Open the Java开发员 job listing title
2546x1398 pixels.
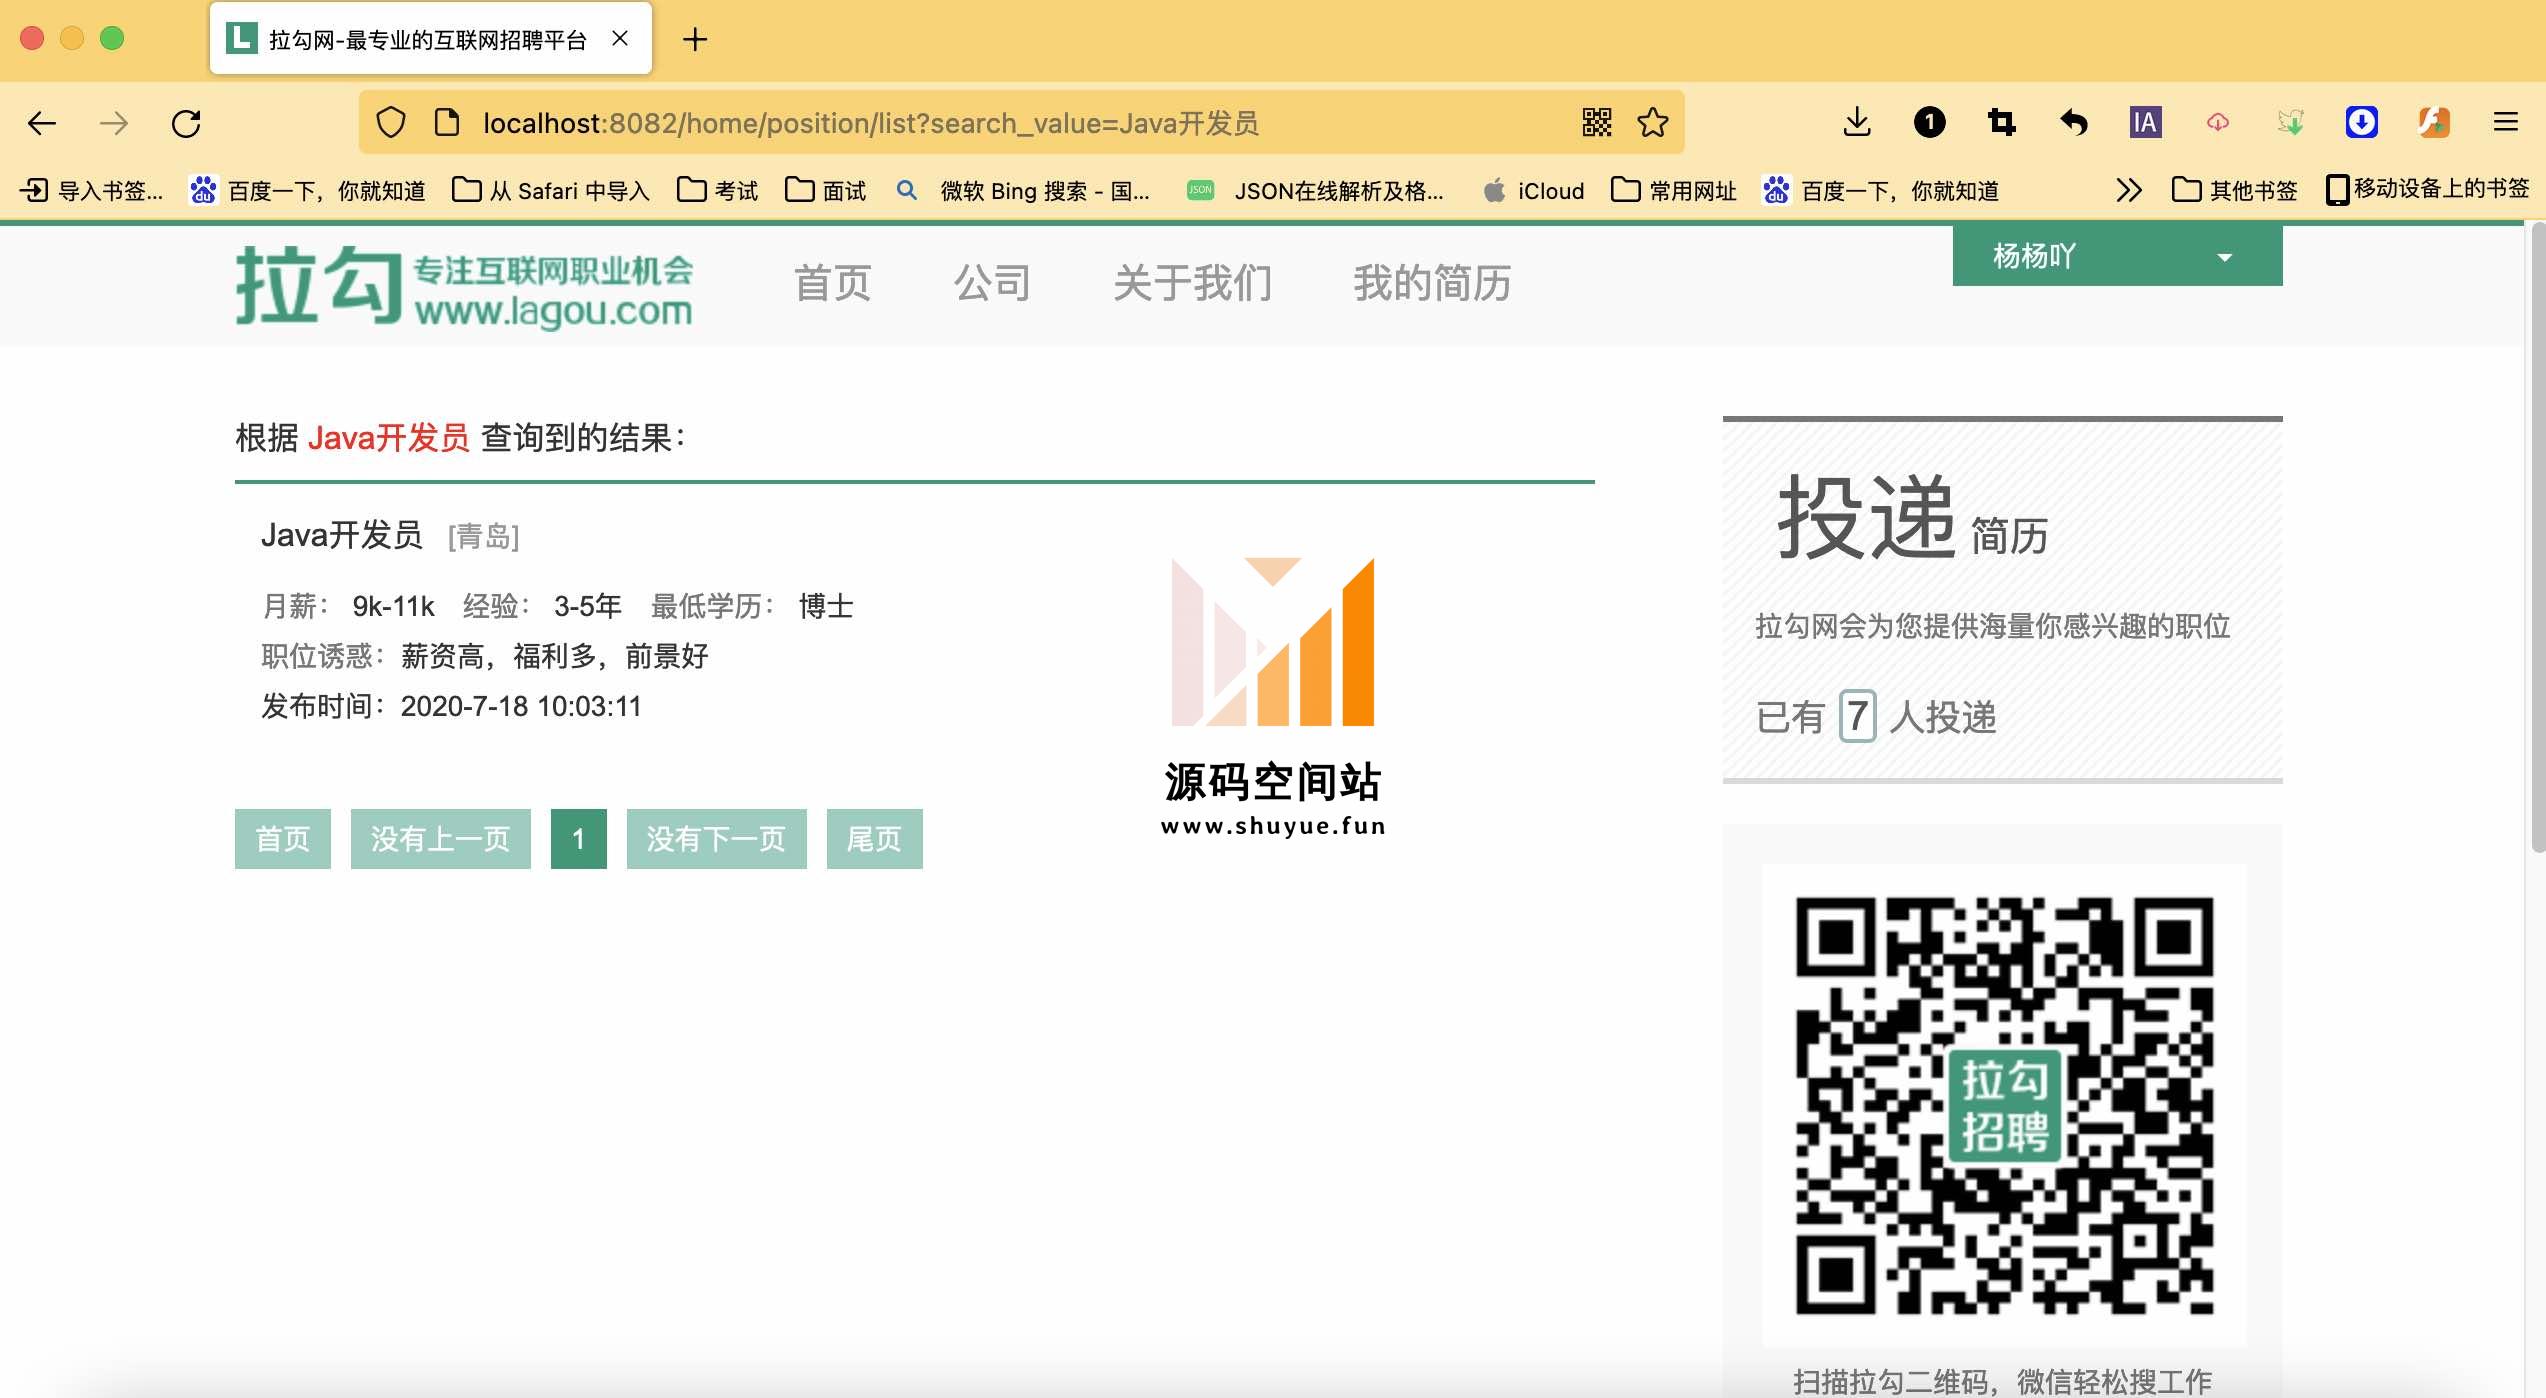pos(341,535)
